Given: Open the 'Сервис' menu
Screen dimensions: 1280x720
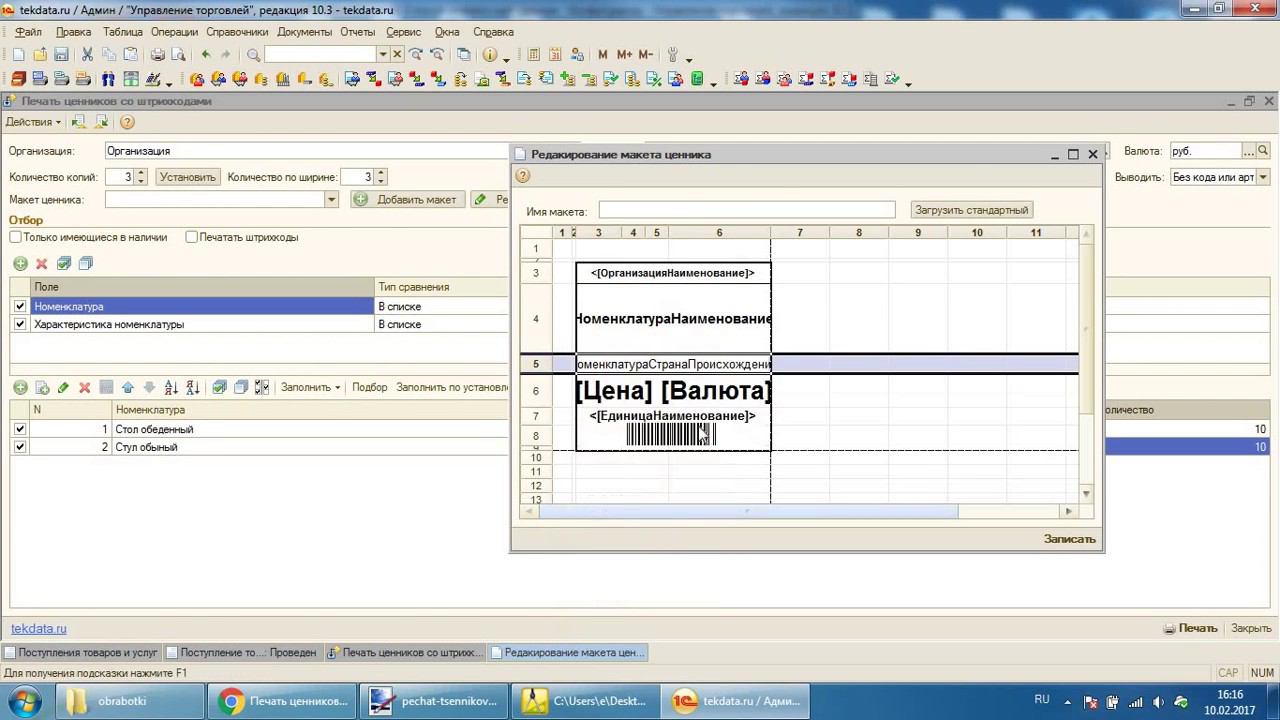Looking at the screenshot, I should (403, 32).
